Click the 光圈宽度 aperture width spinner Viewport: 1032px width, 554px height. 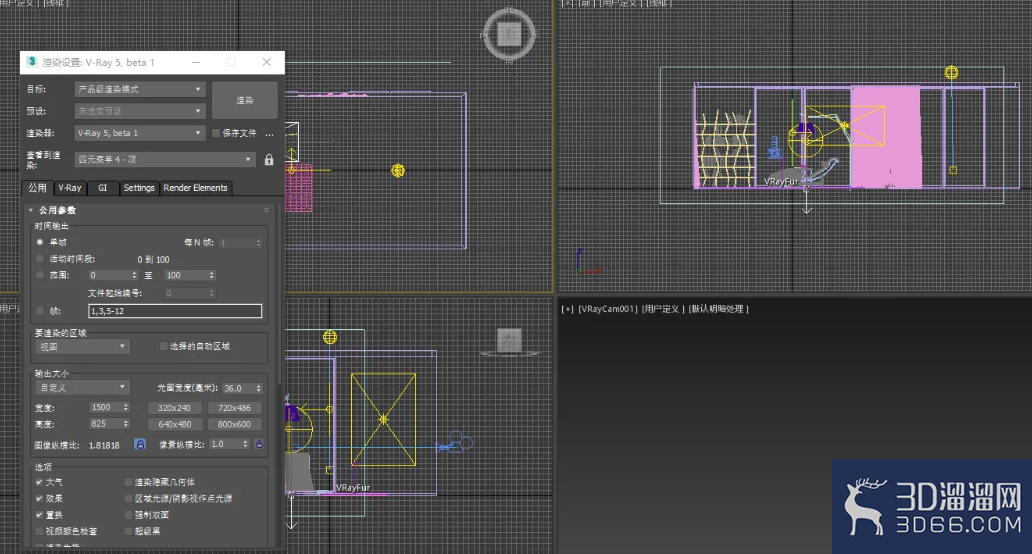(259, 388)
